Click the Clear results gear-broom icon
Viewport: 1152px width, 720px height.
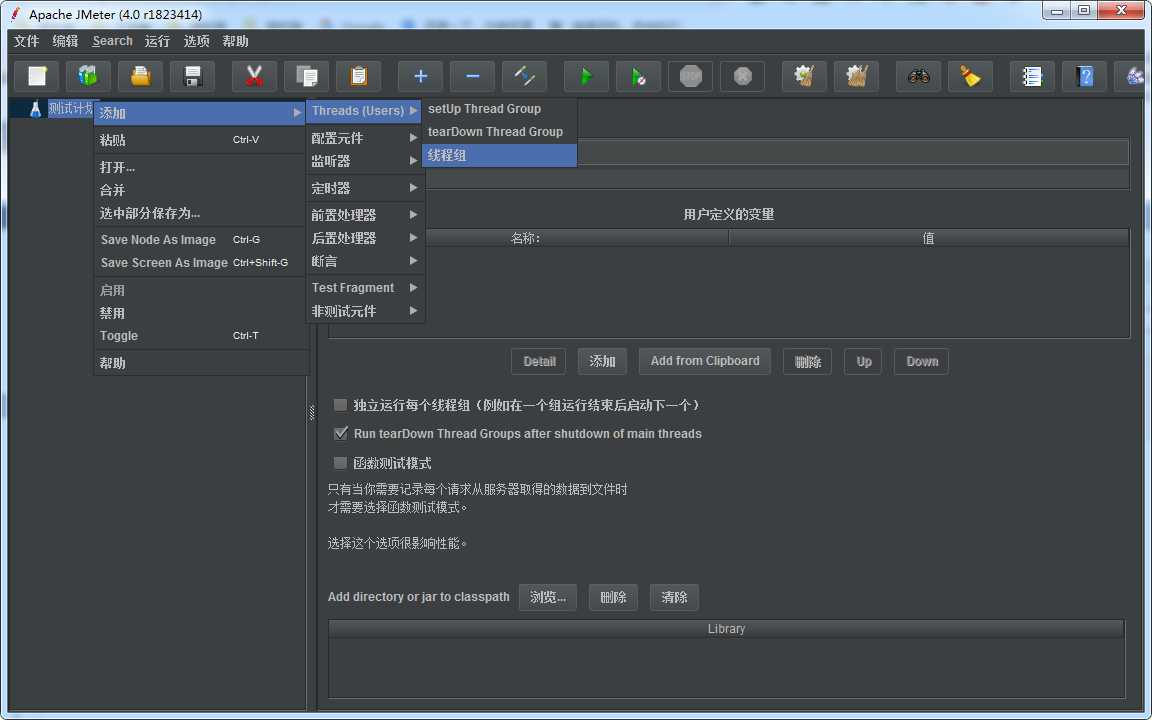(804, 76)
